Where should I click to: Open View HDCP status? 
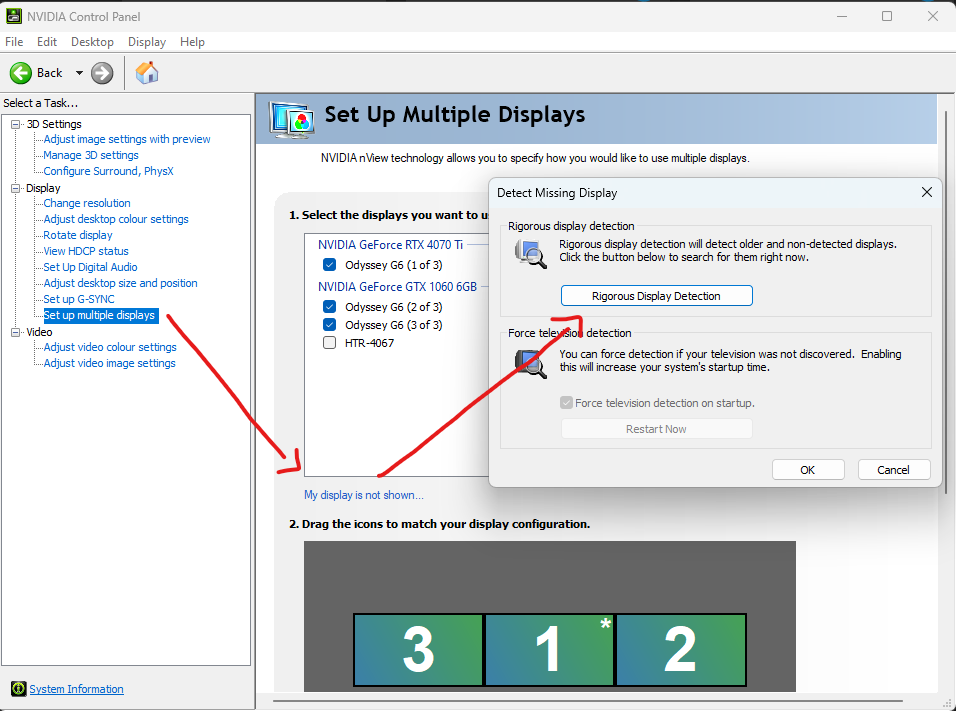pos(86,251)
